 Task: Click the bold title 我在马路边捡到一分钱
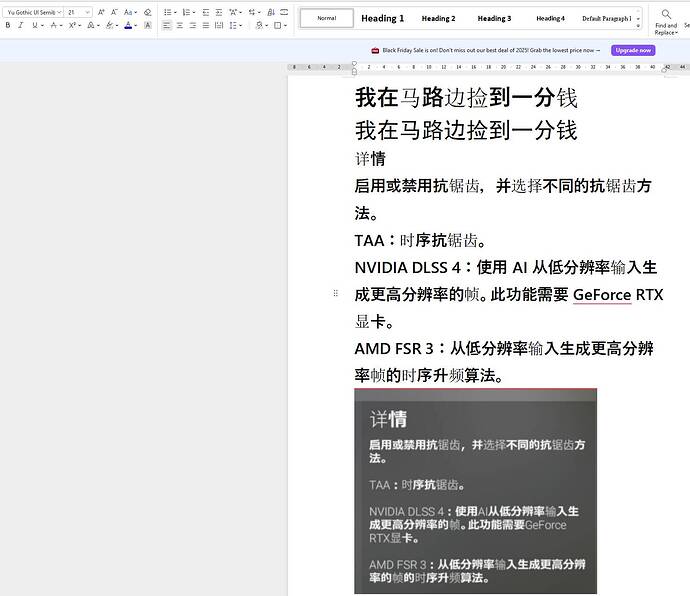click(466, 97)
